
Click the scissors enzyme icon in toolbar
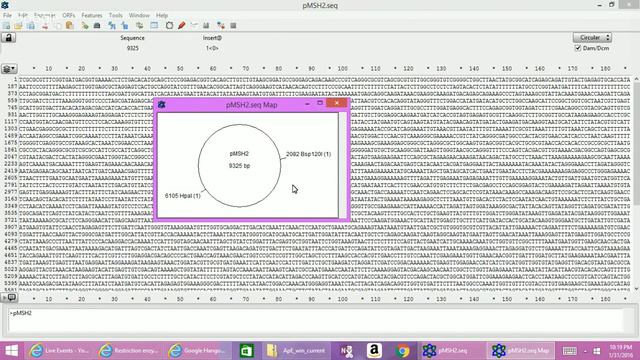coord(194,26)
